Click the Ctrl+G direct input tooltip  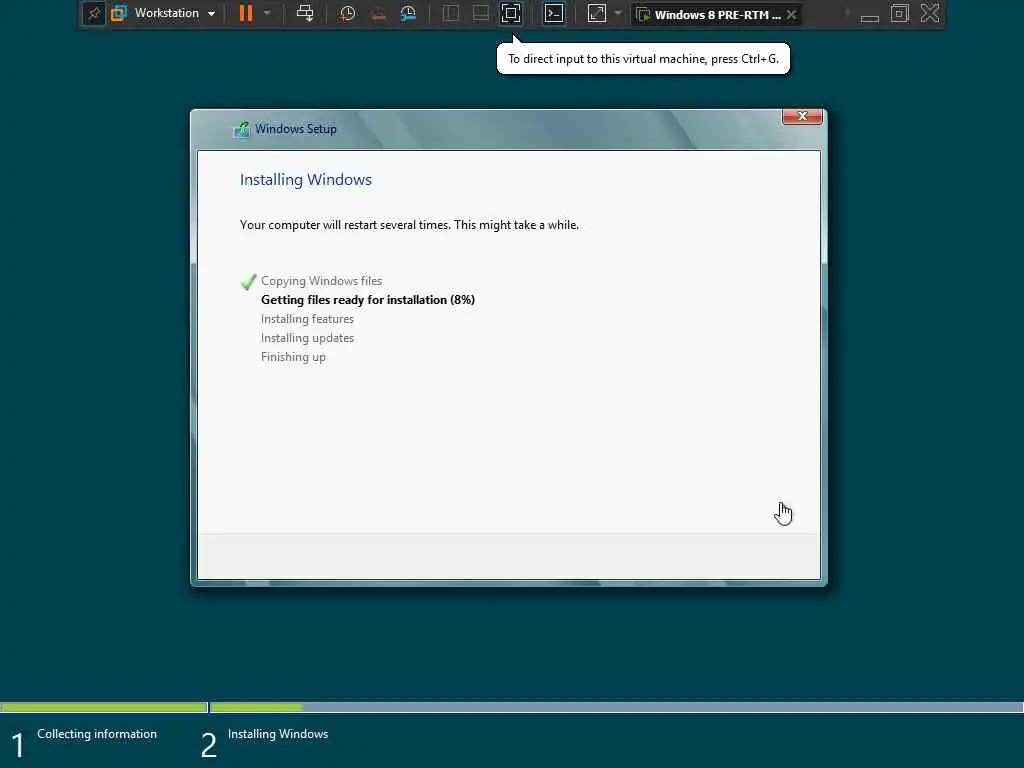coord(643,59)
